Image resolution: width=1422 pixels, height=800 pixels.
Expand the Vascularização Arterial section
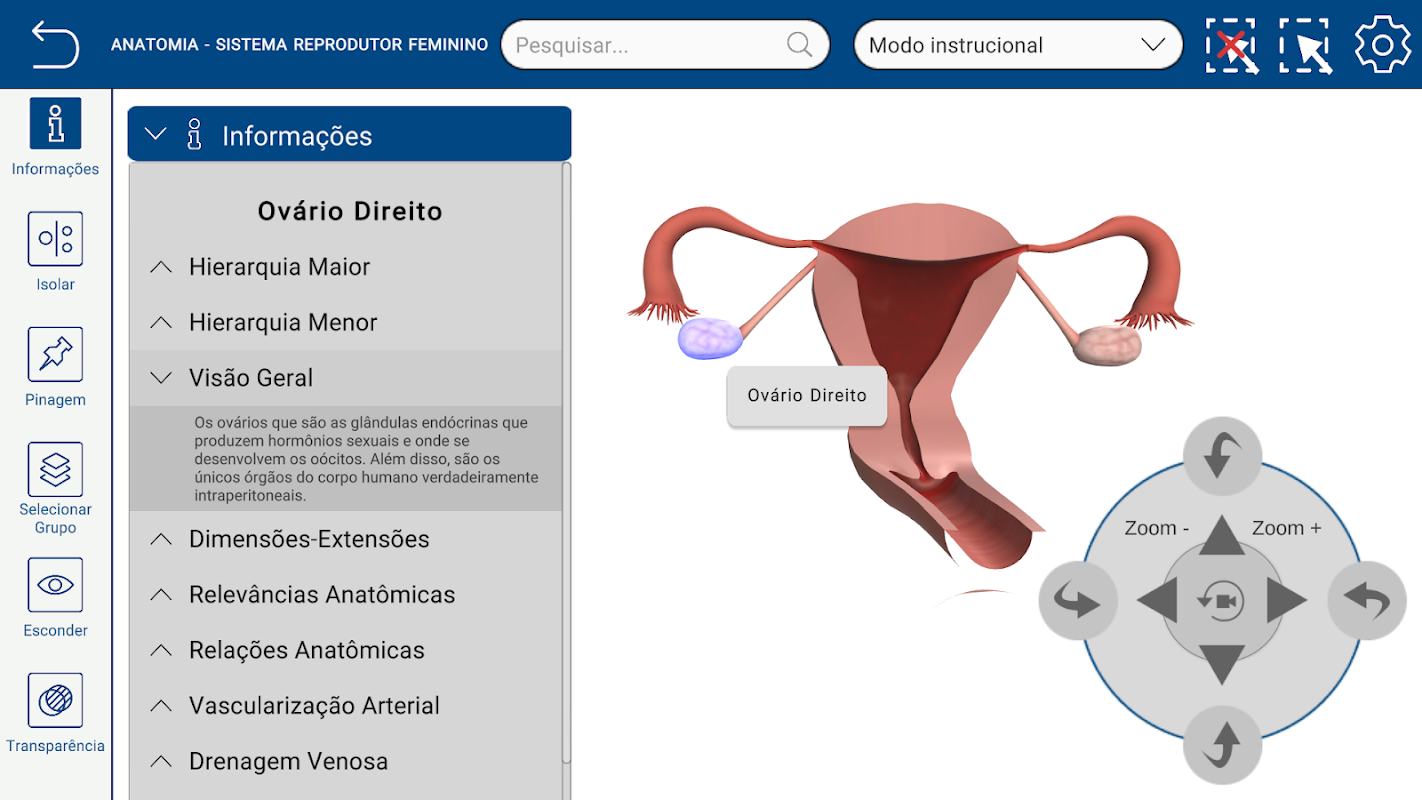(346, 706)
